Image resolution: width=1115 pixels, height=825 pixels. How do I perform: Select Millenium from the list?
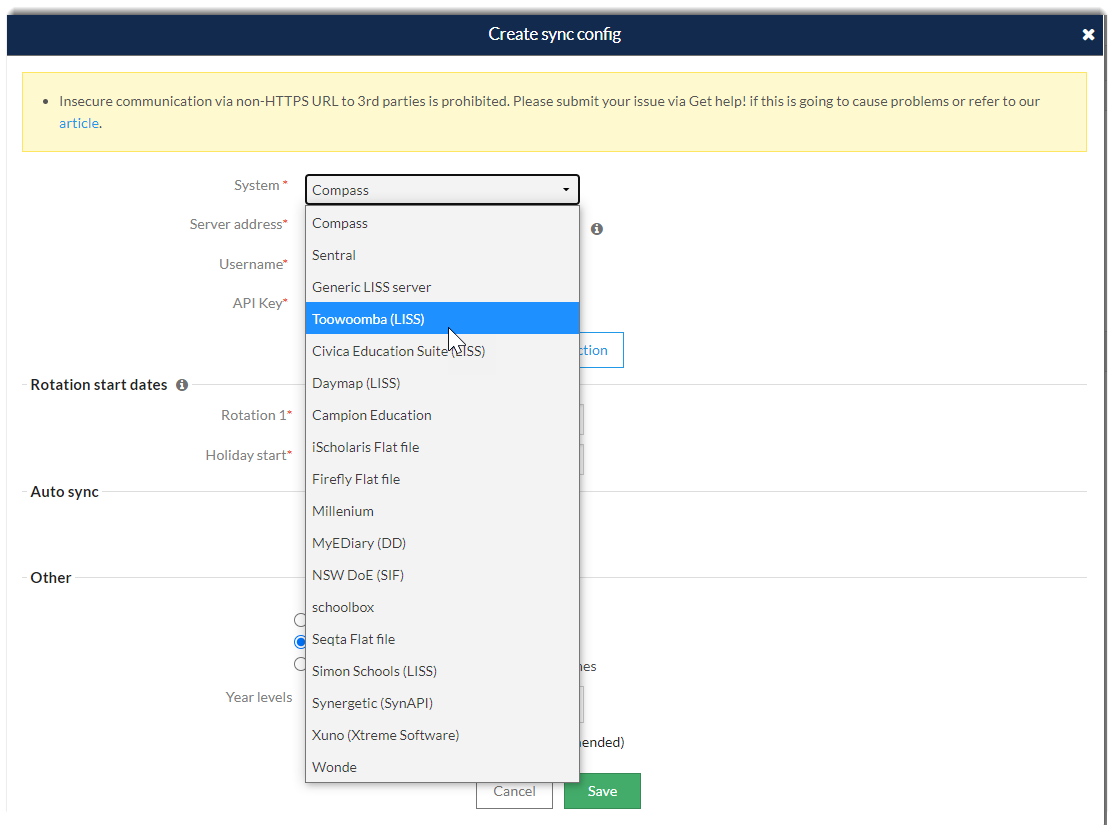click(442, 511)
